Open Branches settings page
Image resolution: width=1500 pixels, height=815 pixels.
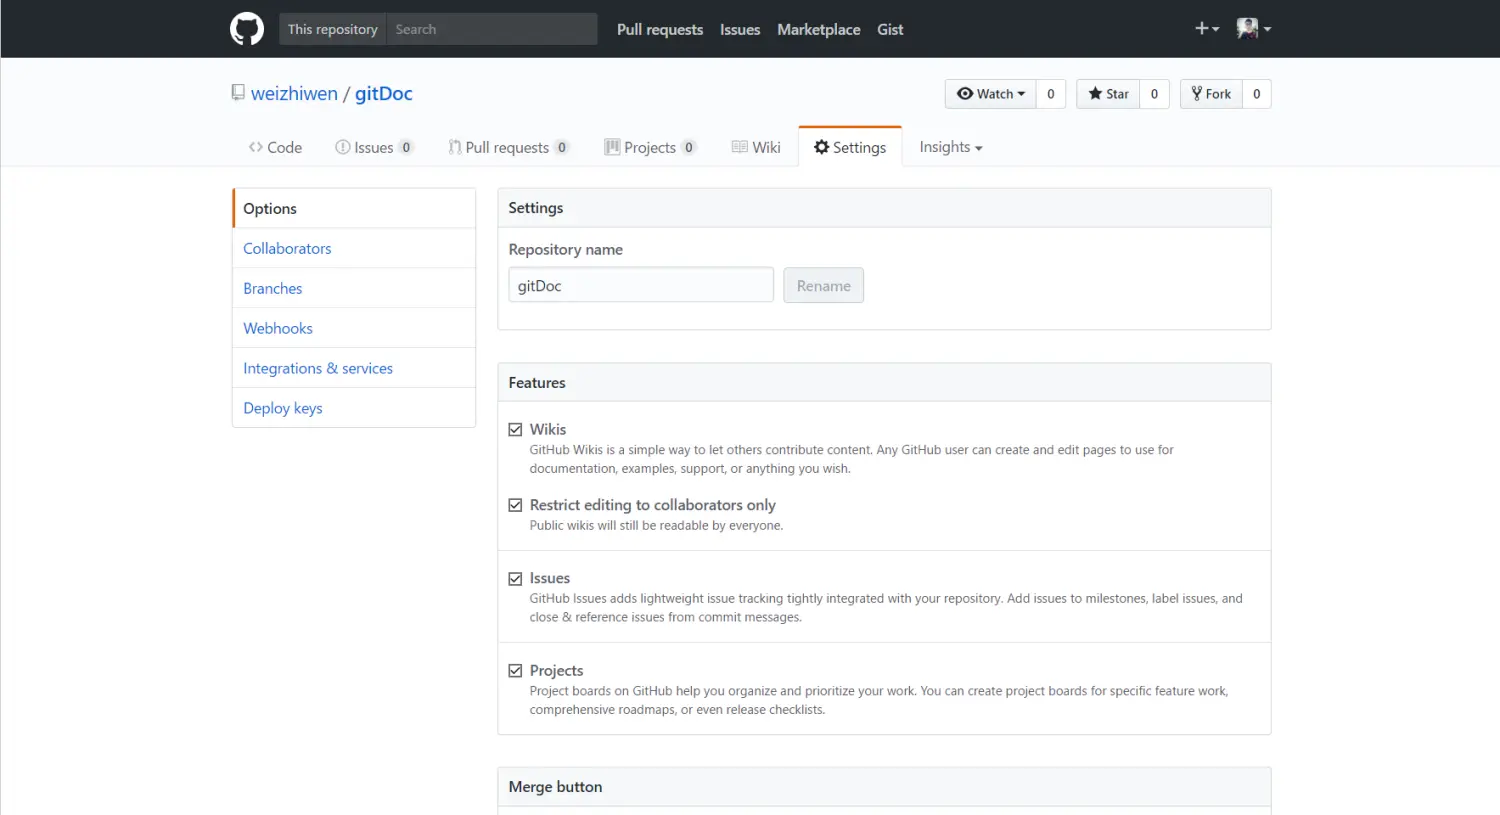point(354,288)
